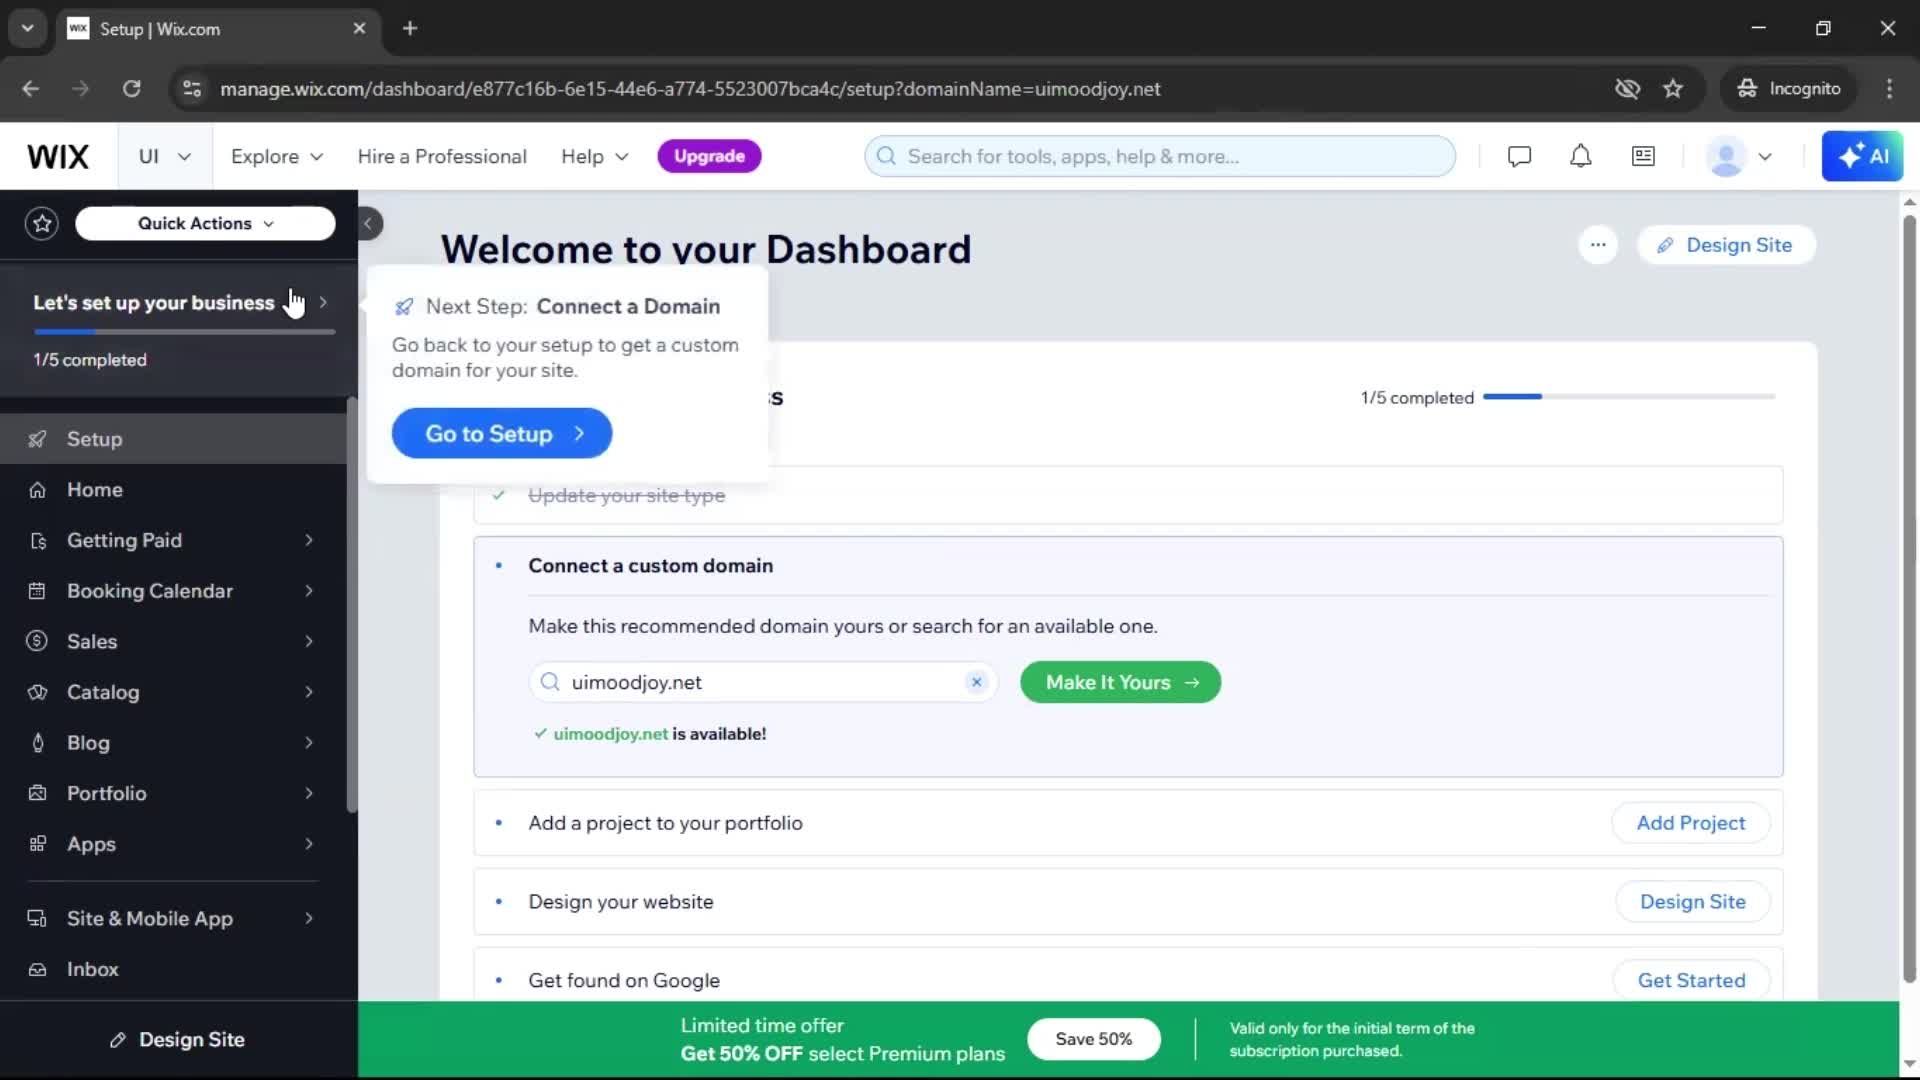Viewport: 1920px width, 1080px height.
Task: Open the UI site selector dropdown
Action: tap(164, 157)
